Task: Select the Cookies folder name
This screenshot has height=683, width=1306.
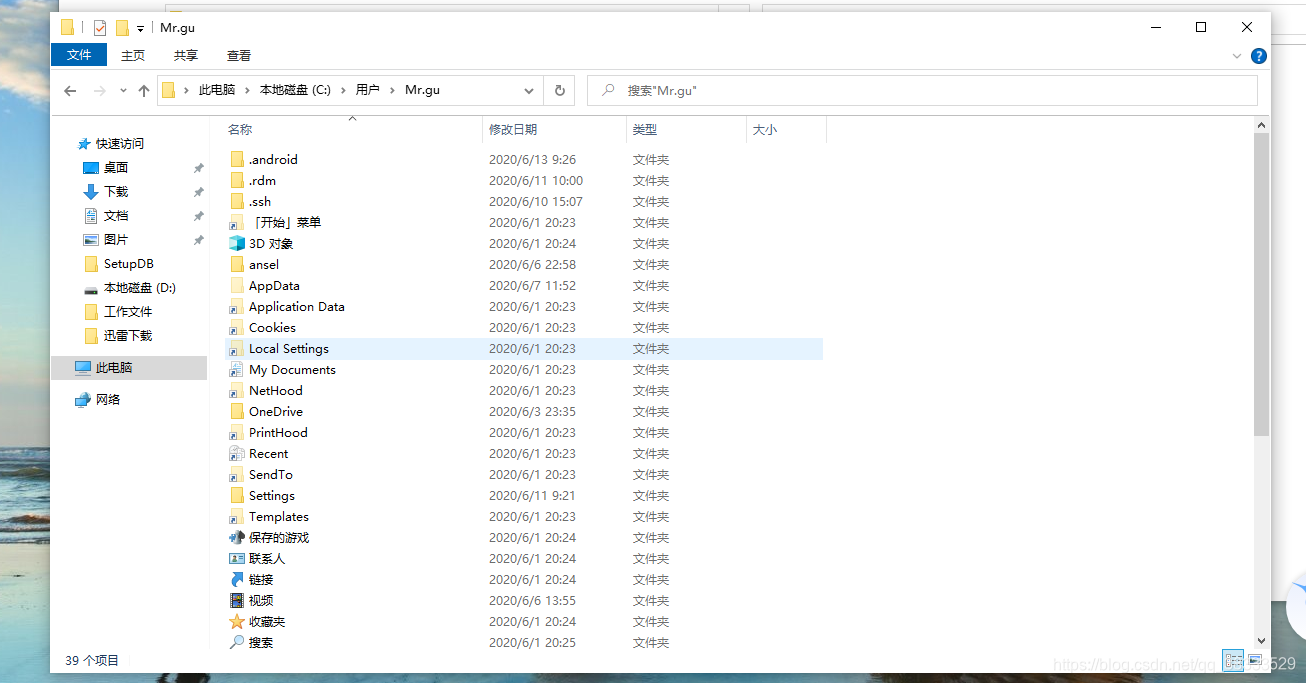Action: (x=272, y=327)
